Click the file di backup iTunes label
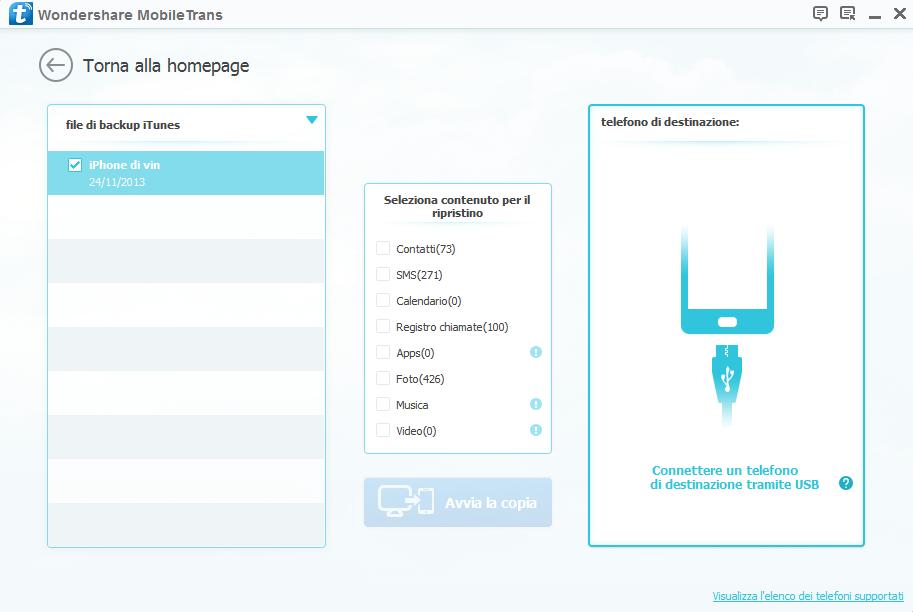The height and width of the screenshot is (612, 913). [x=123, y=125]
